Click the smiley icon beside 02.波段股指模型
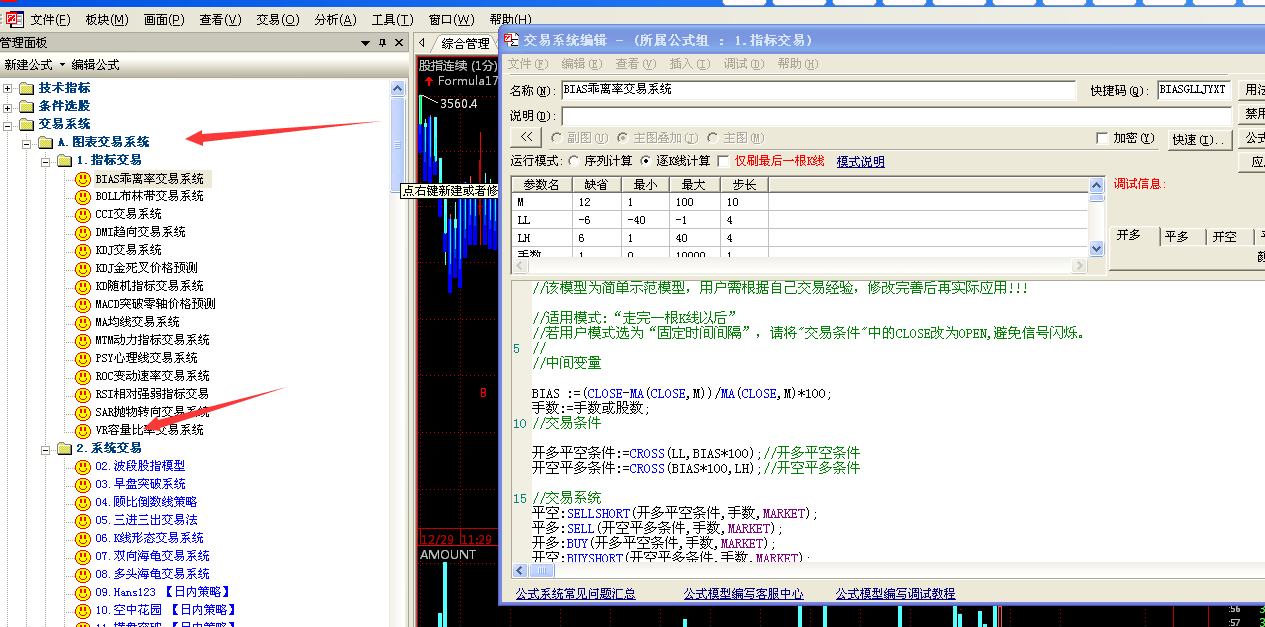 tap(83, 467)
